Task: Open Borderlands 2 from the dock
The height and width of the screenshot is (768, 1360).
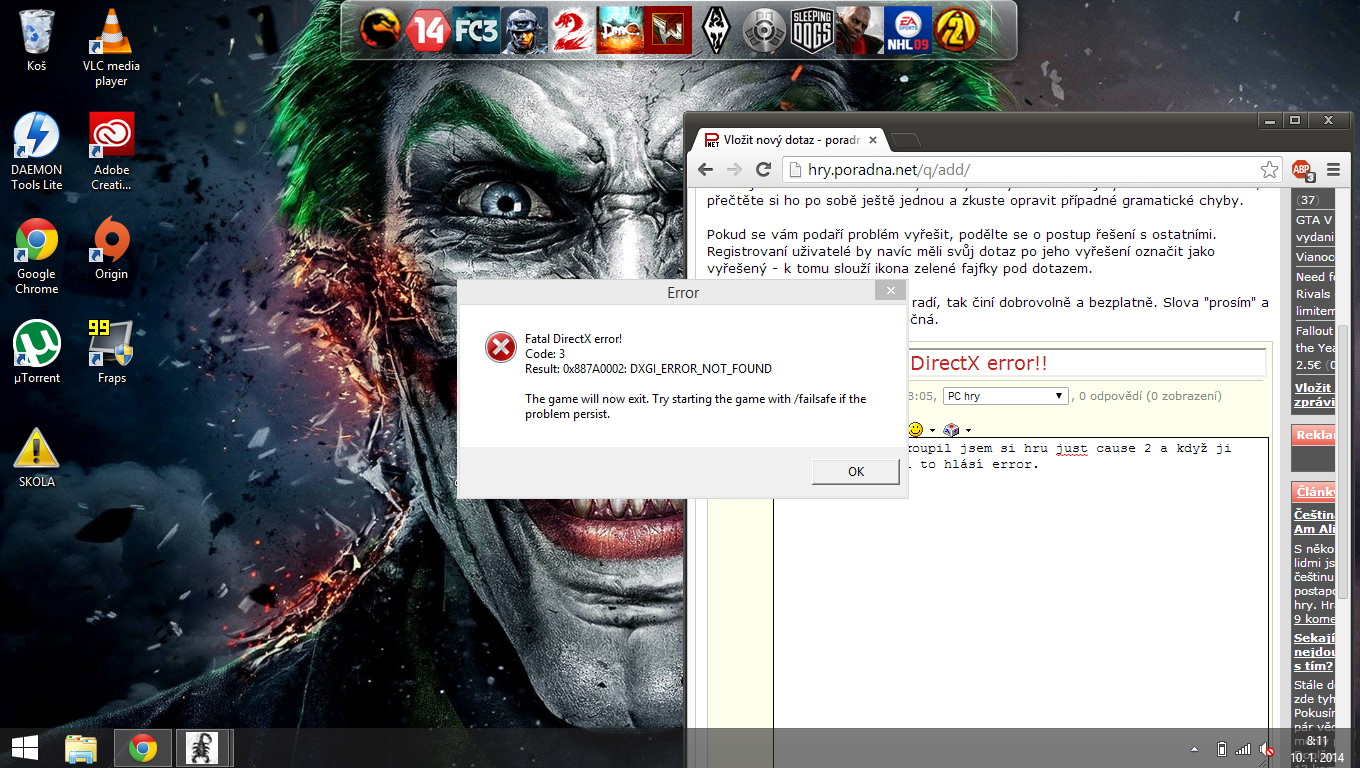Action: coord(955,30)
